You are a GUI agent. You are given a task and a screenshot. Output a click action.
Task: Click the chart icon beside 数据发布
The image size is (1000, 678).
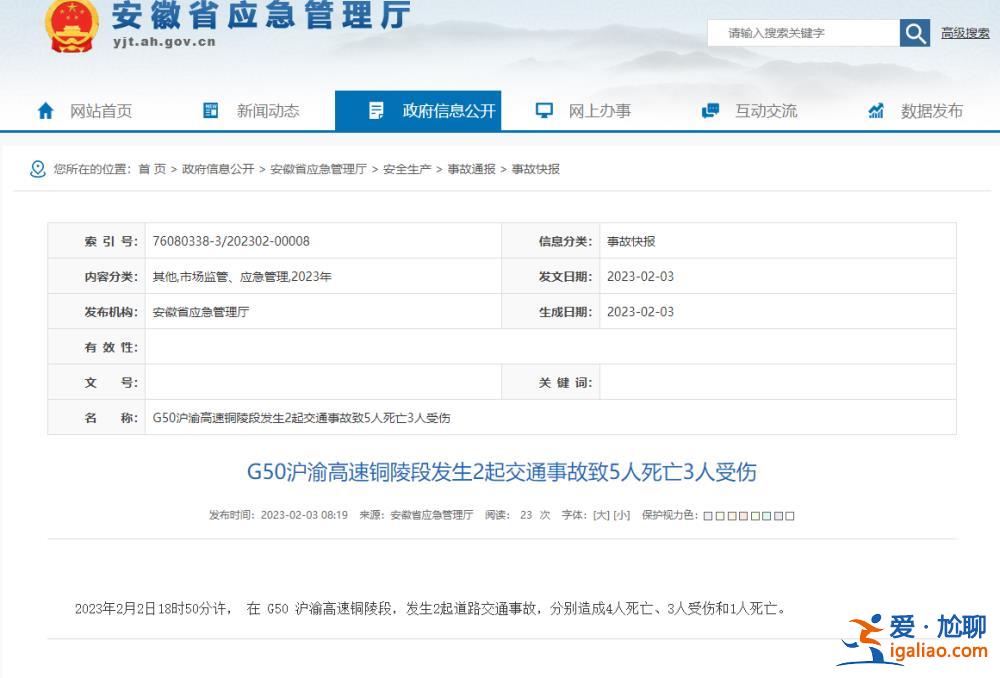(876, 111)
